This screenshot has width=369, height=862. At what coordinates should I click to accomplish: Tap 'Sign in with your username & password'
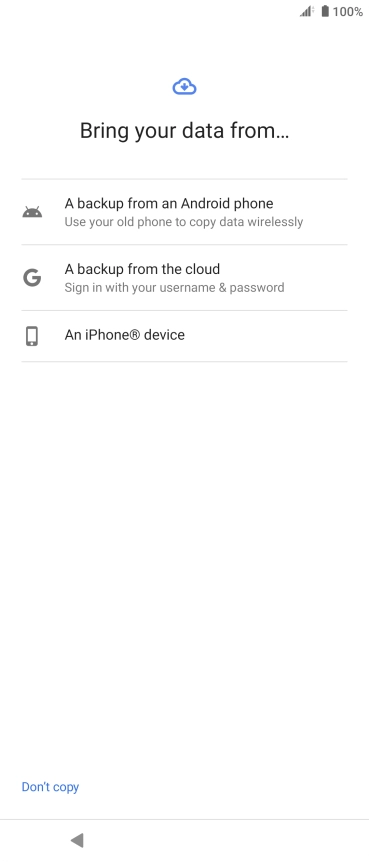click(x=174, y=288)
